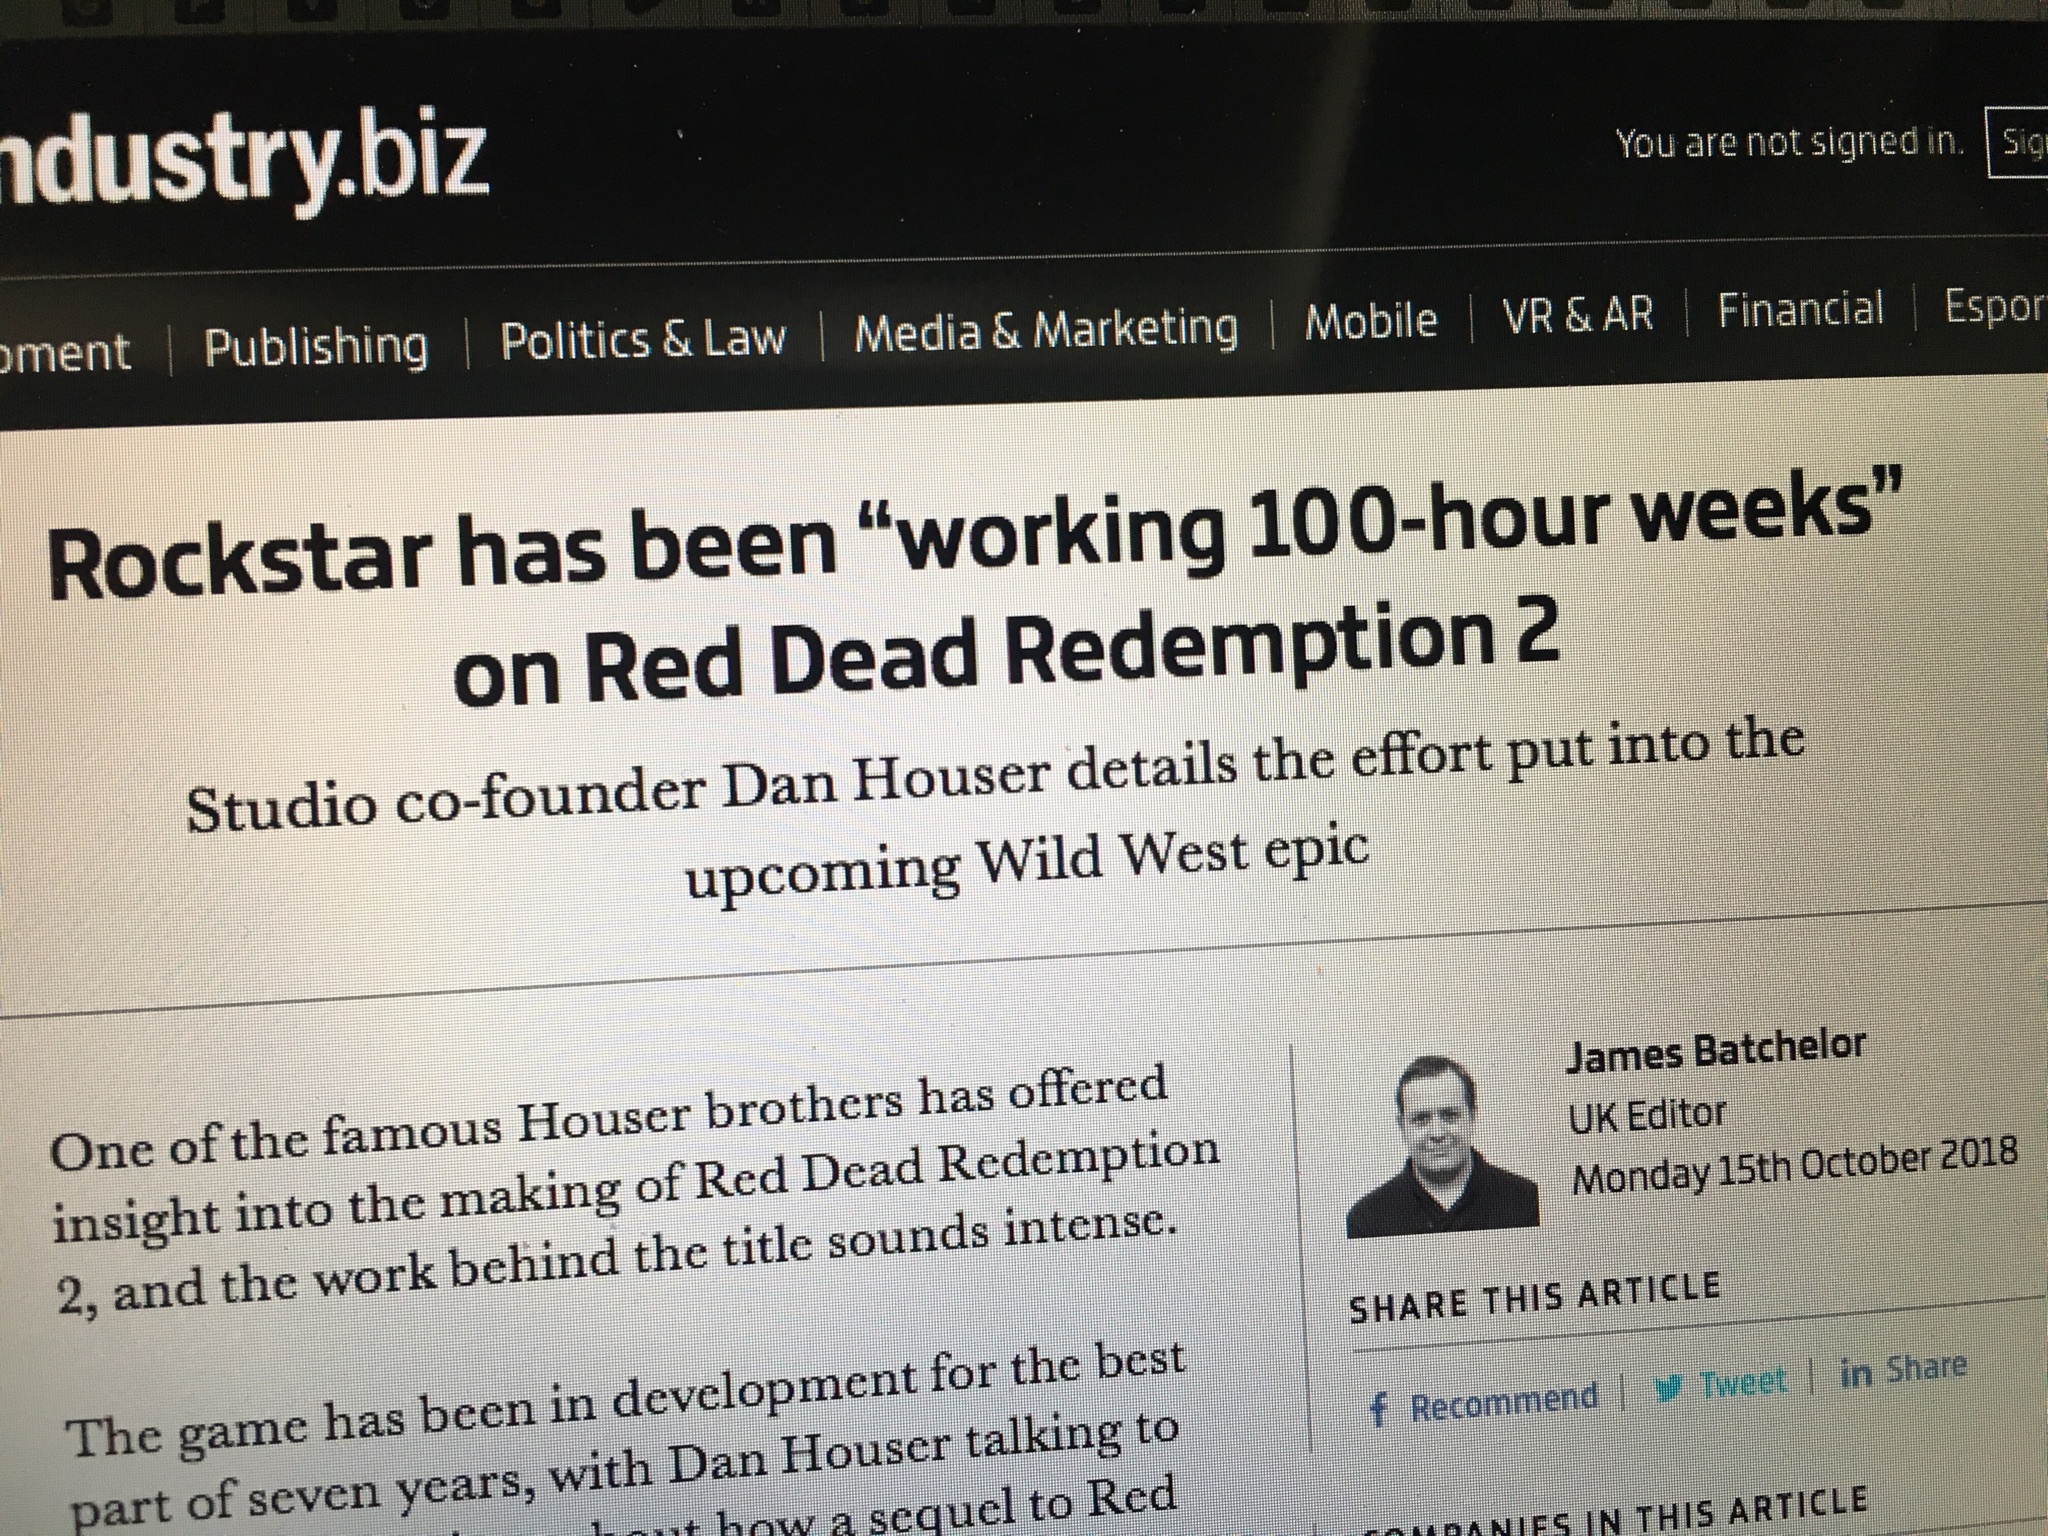Open Media & Marketing section
The image size is (2048, 1536).
click(1046, 330)
